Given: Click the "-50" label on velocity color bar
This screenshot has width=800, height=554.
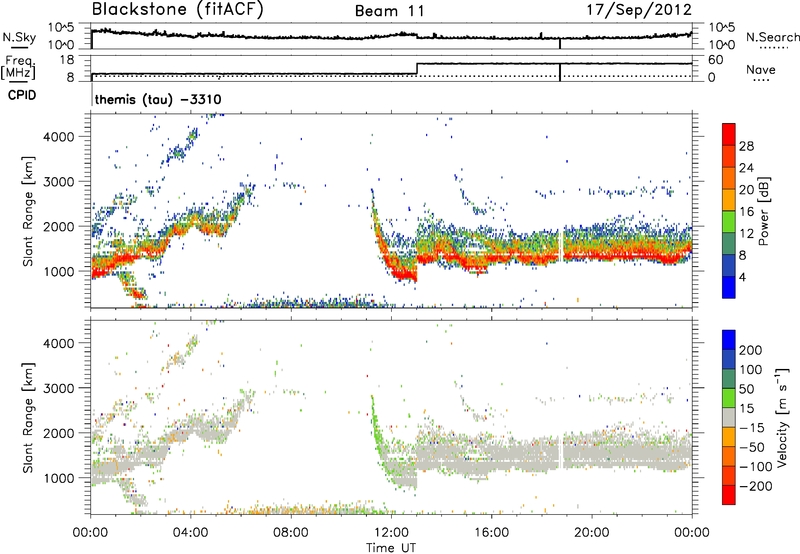Looking at the screenshot, I should click(x=751, y=447).
